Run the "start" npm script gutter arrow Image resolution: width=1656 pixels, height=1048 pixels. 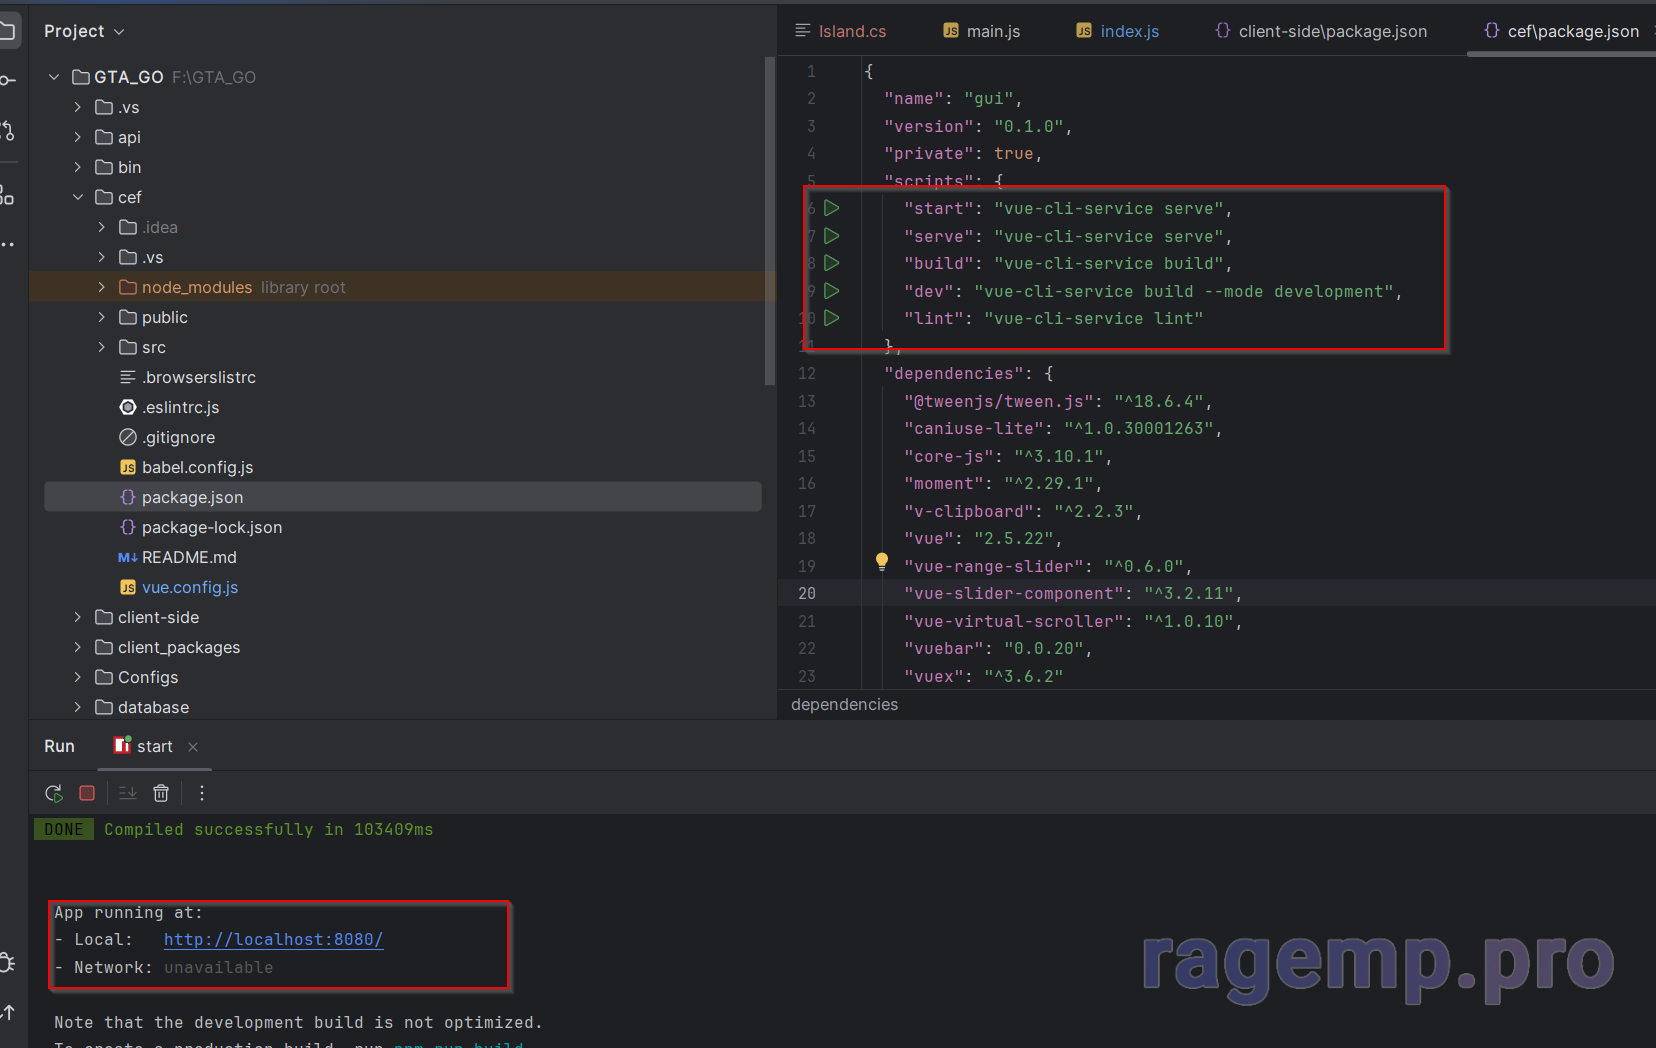(831, 208)
